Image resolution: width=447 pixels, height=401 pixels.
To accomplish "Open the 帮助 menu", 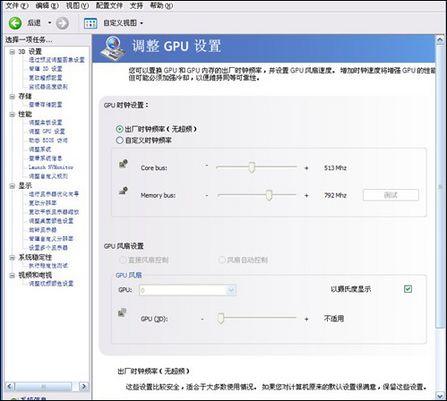I will click(x=161, y=6).
